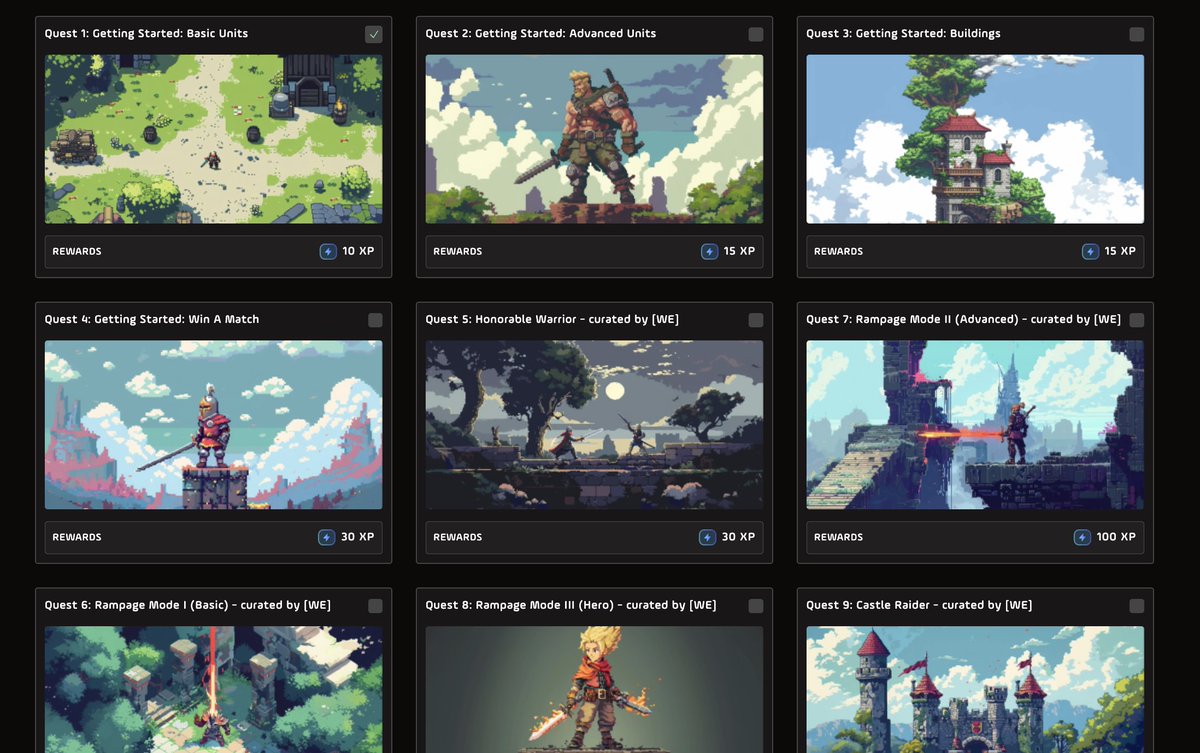Image resolution: width=1200 pixels, height=753 pixels.
Task: Click the REWARDS label under Quest 3
Action: tap(839, 252)
